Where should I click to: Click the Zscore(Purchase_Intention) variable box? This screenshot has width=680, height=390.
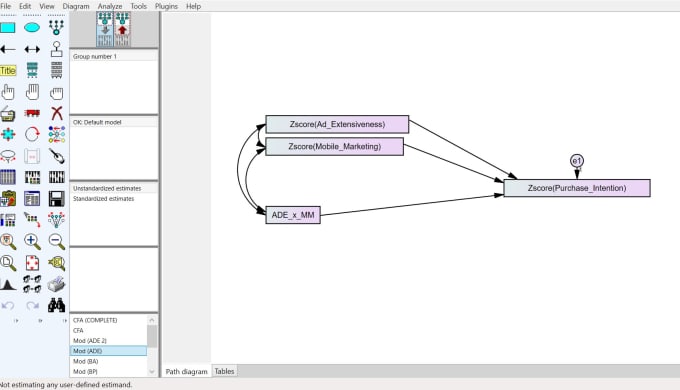pyautogui.click(x=577, y=188)
